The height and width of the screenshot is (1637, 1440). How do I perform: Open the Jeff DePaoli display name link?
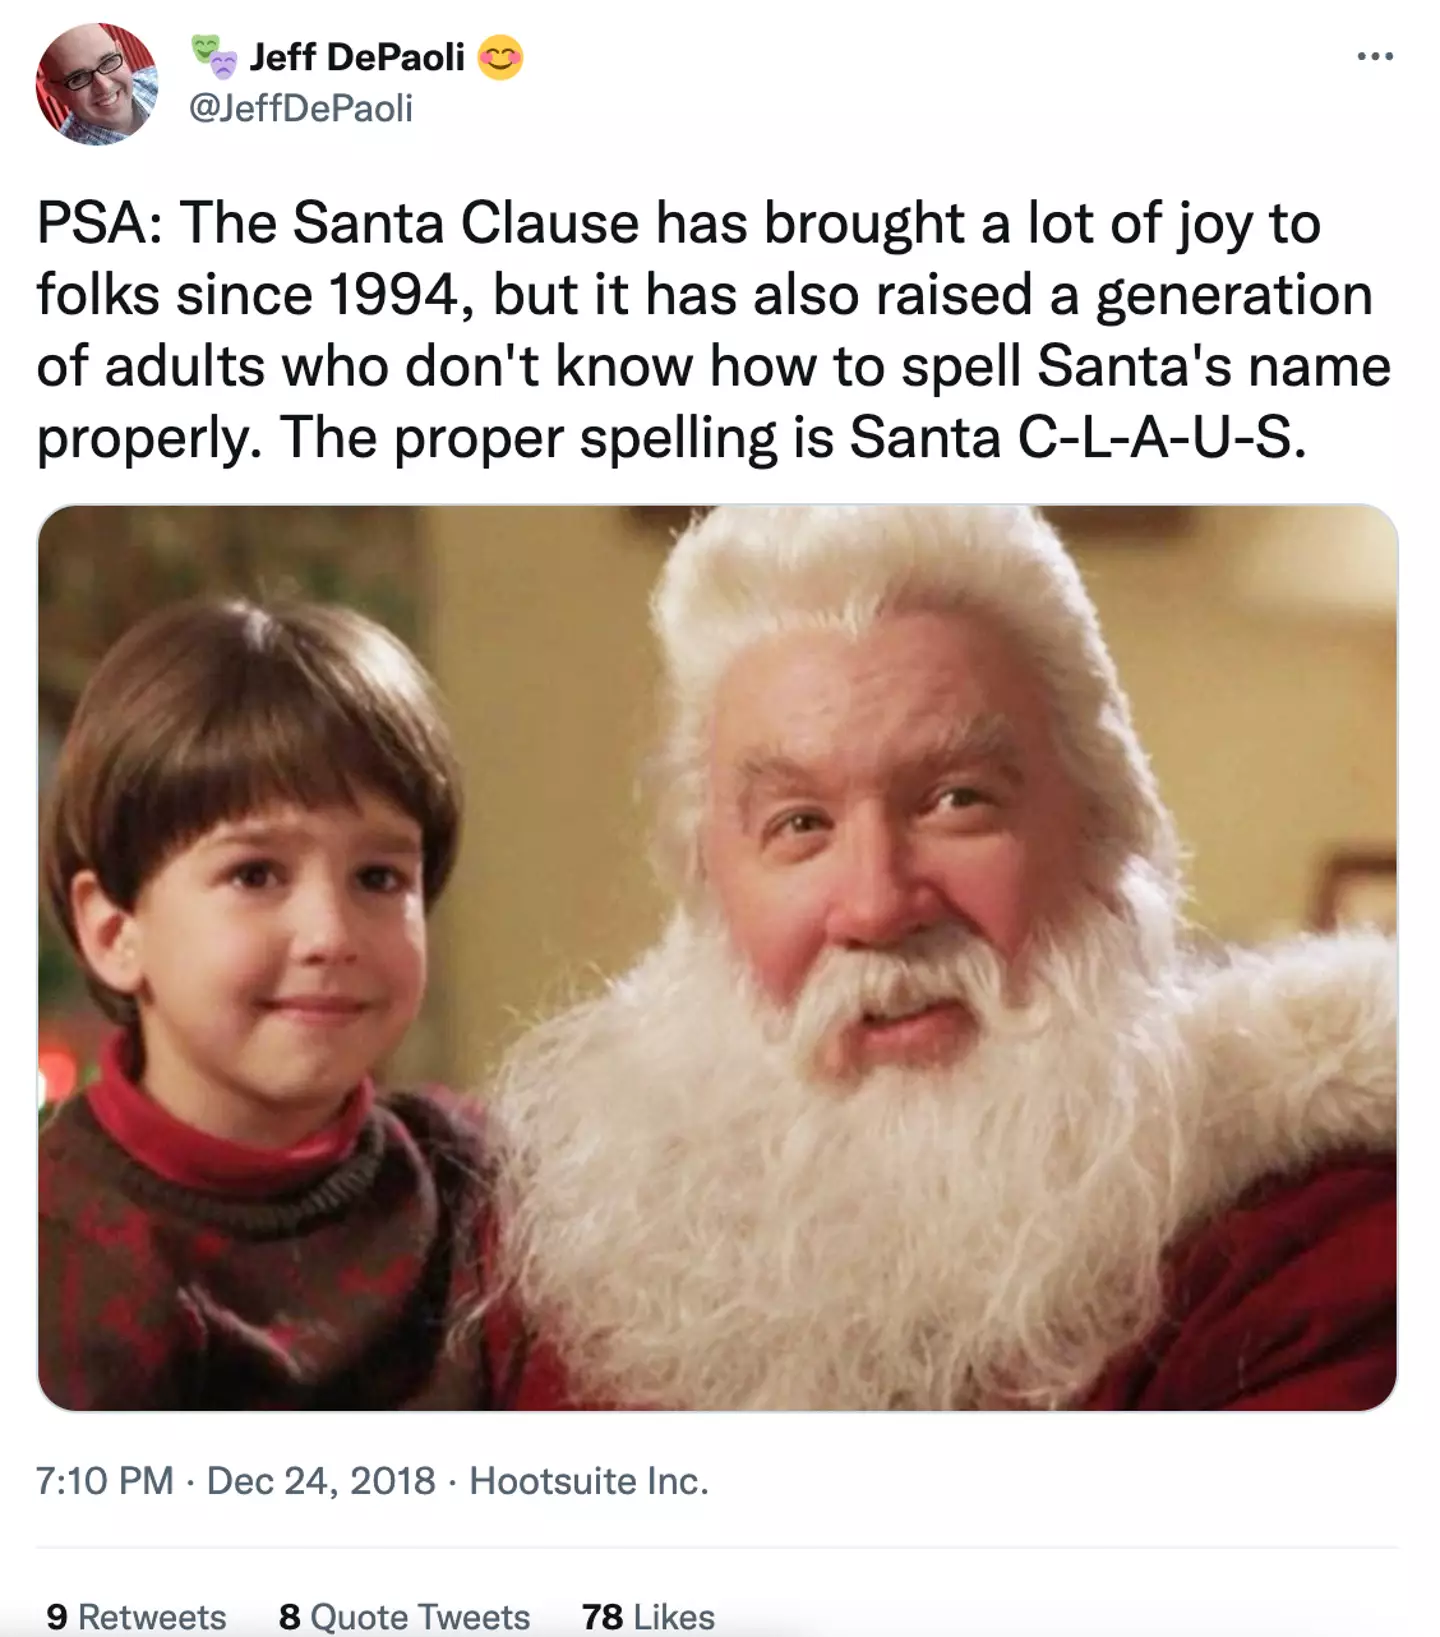pyautogui.click(x=357, y=57)
